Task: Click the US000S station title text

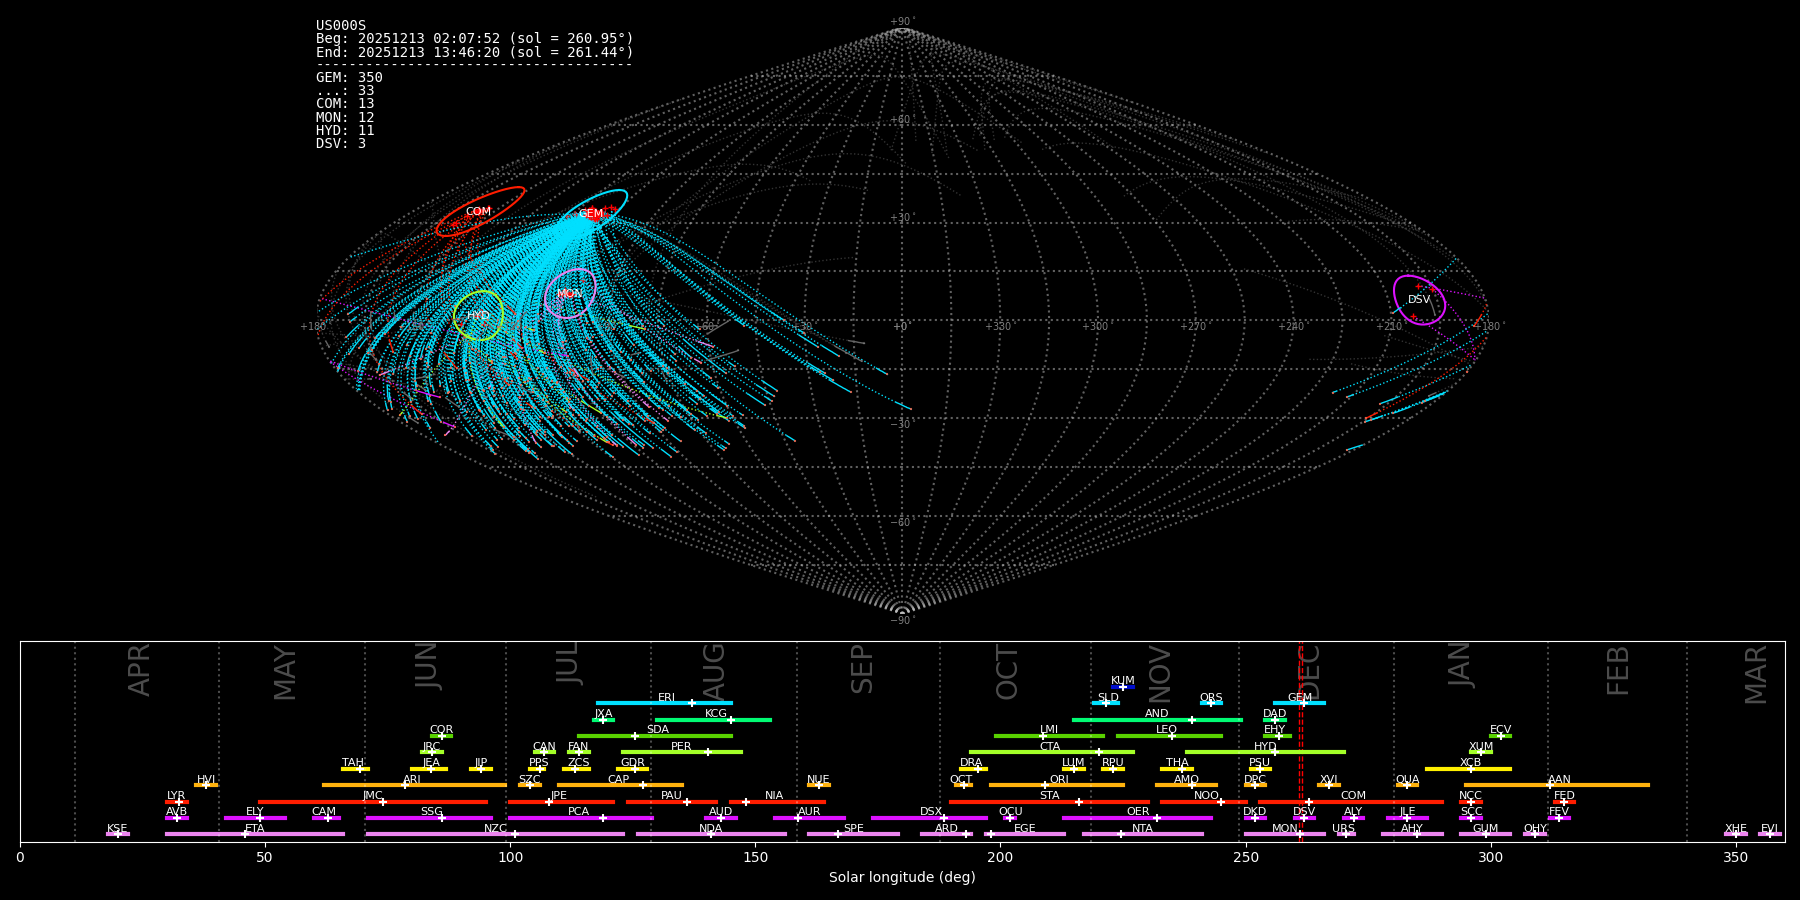Action: click(x=341, y=26)
